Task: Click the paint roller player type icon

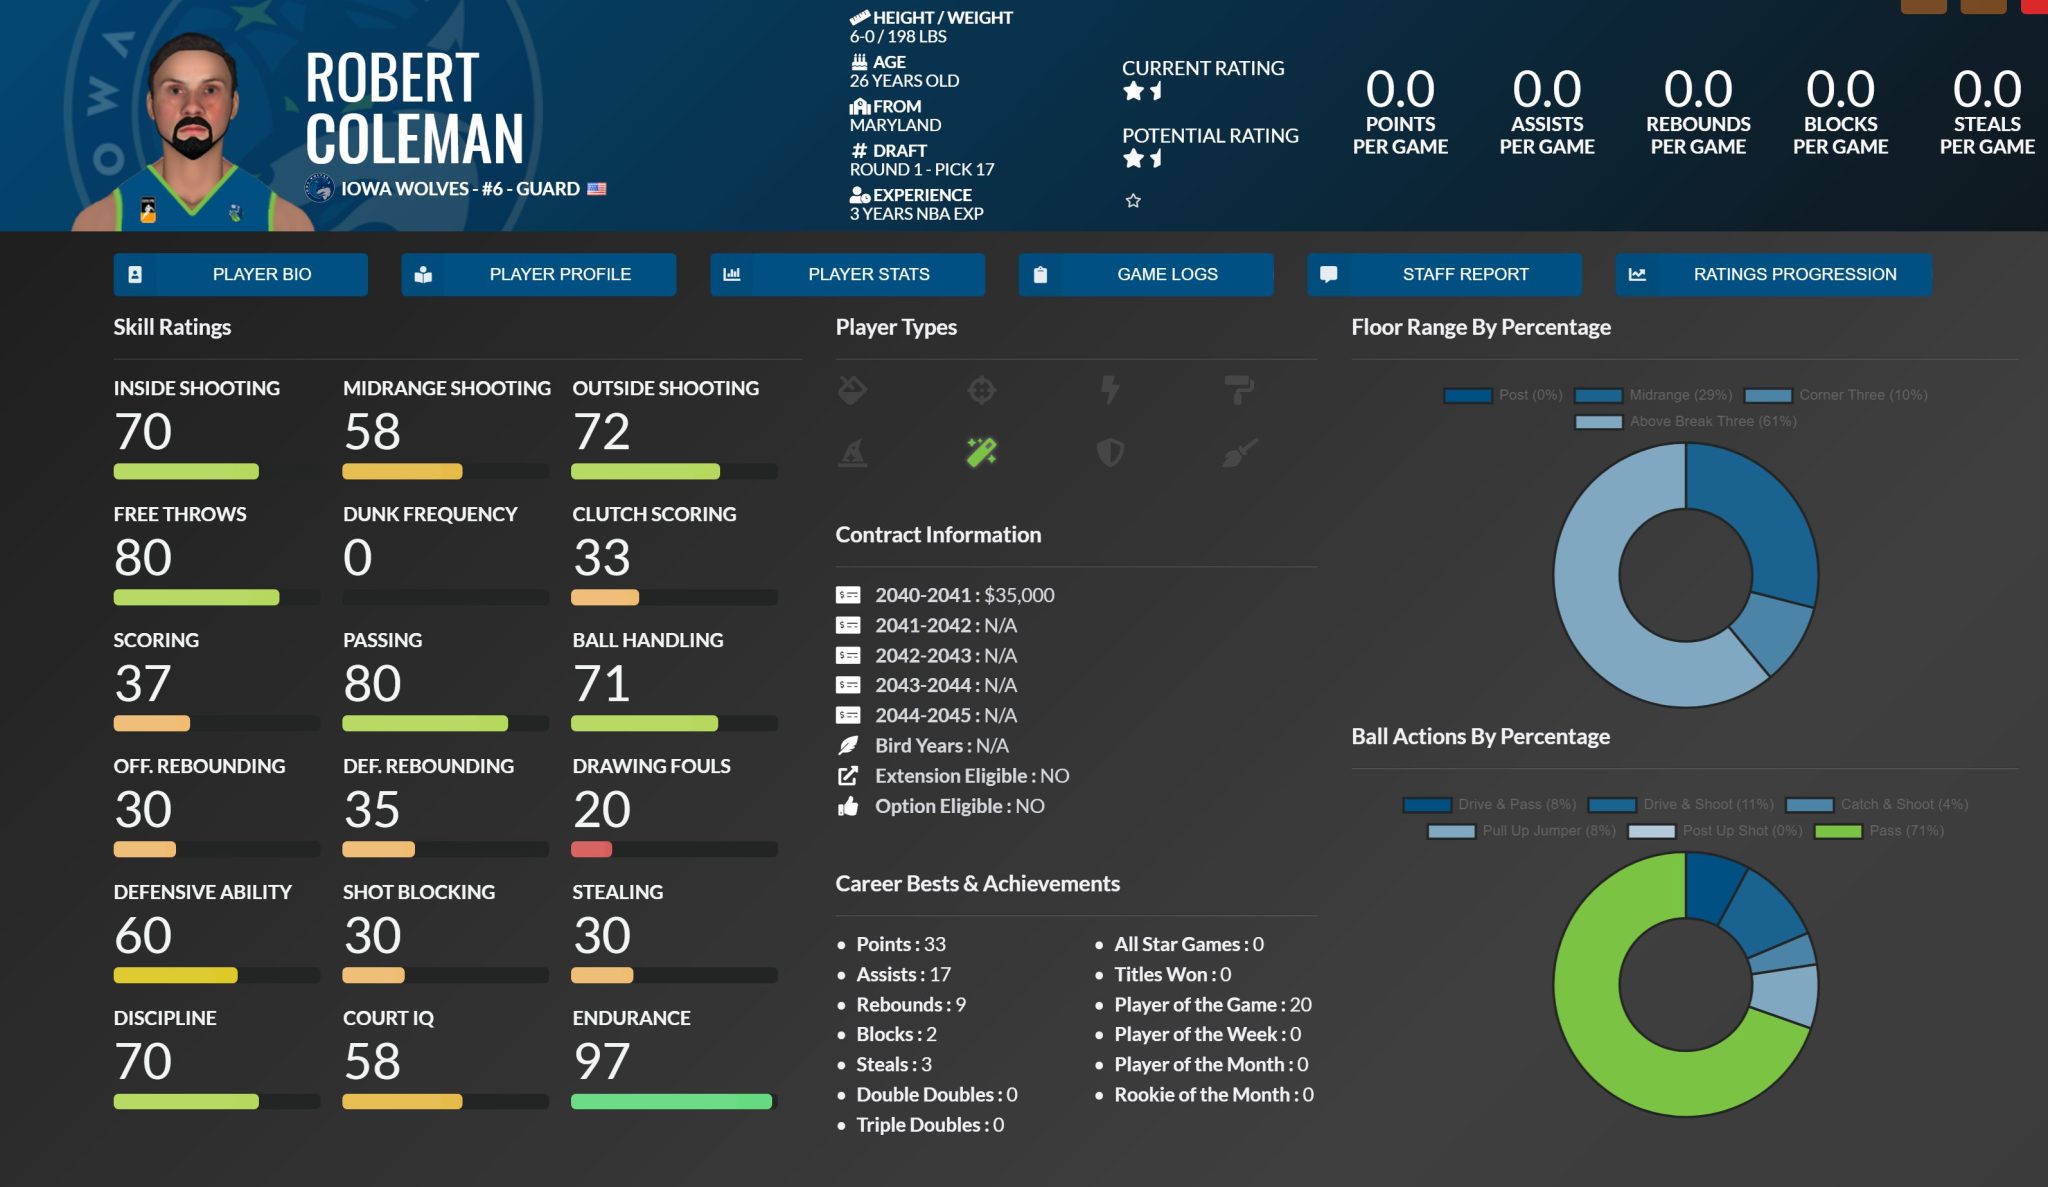Action: 1239,389
